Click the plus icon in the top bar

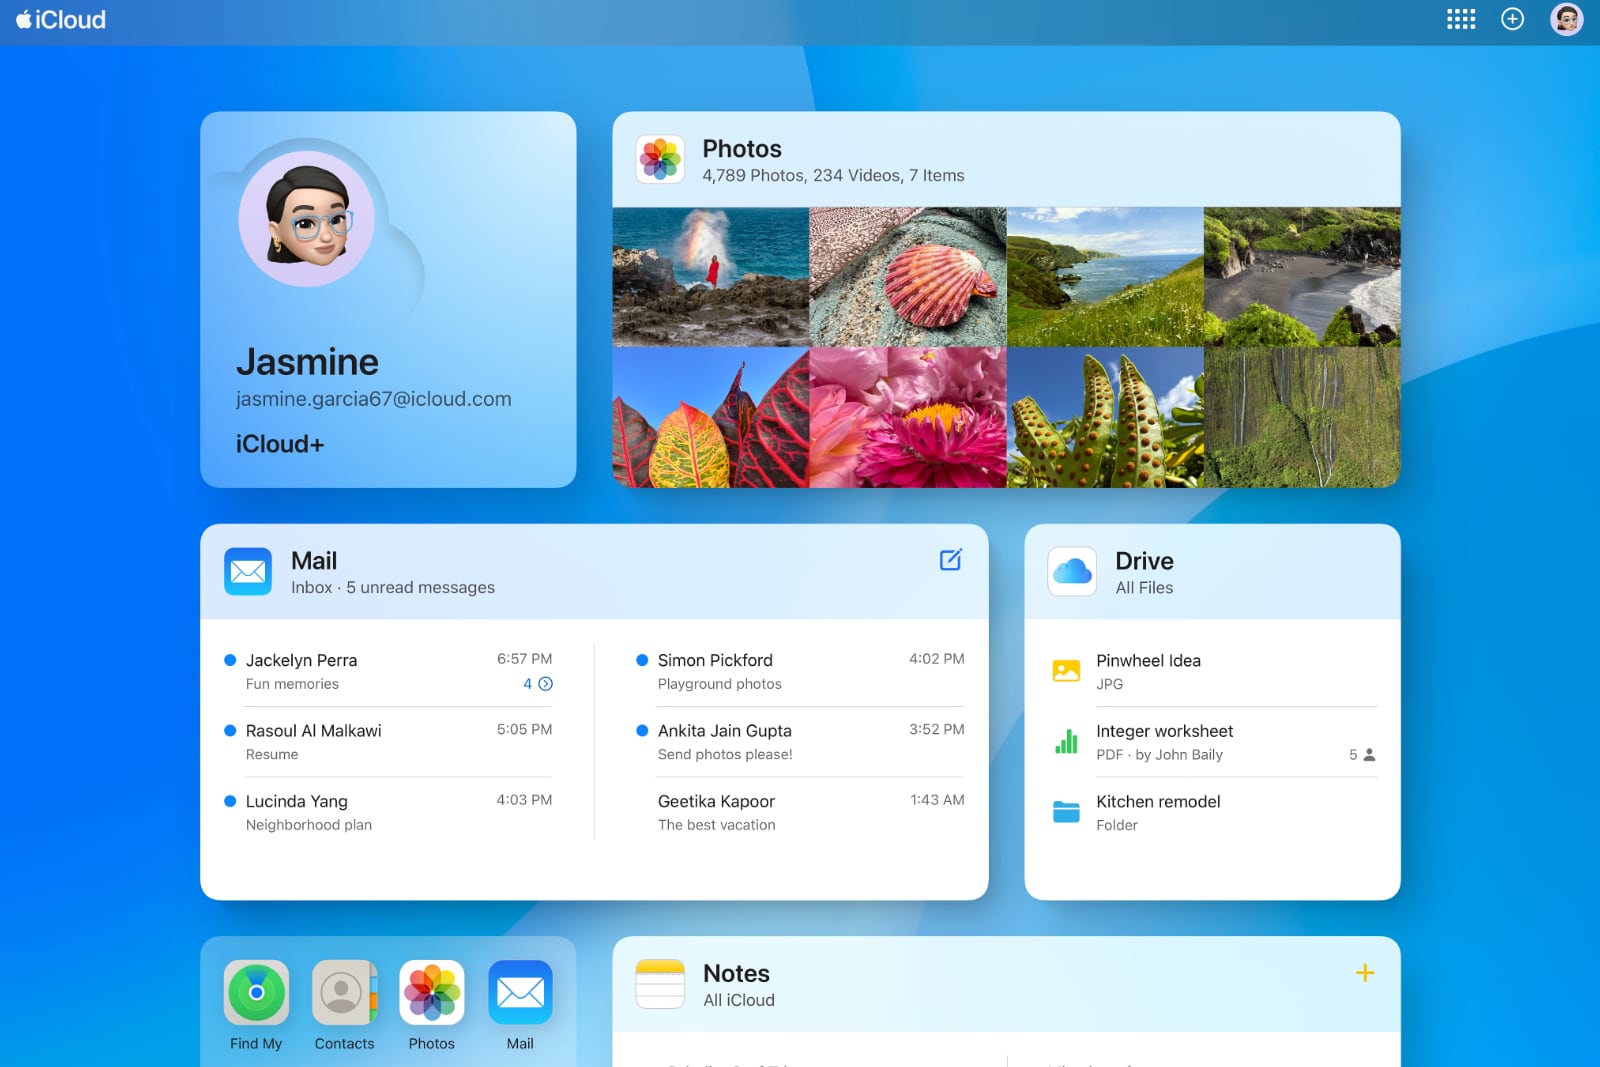click(1512, 19)
